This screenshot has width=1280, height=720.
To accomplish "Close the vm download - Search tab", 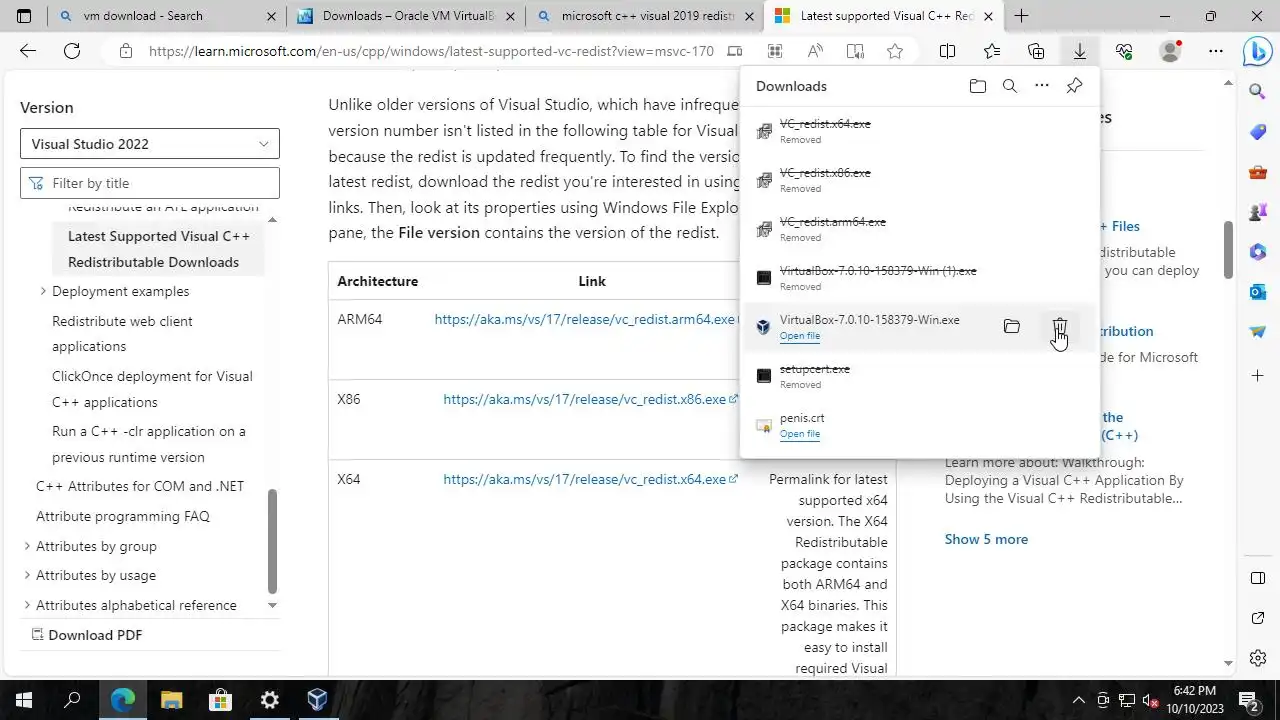I will 273,16.
